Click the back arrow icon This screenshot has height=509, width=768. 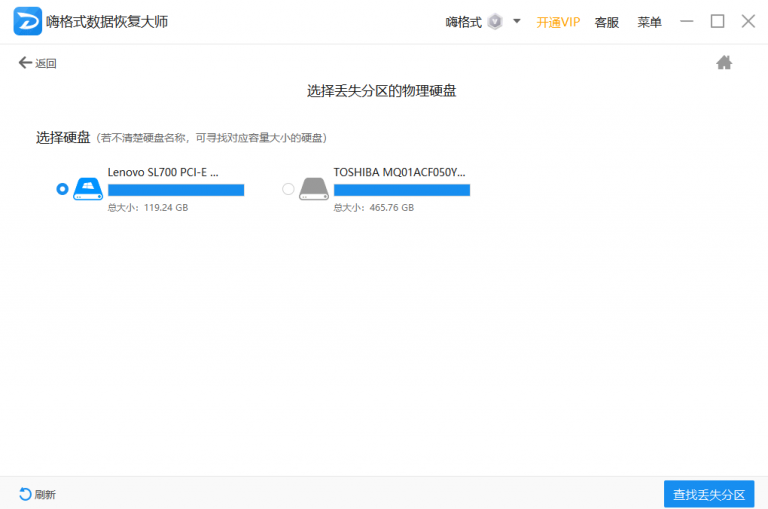25,63
